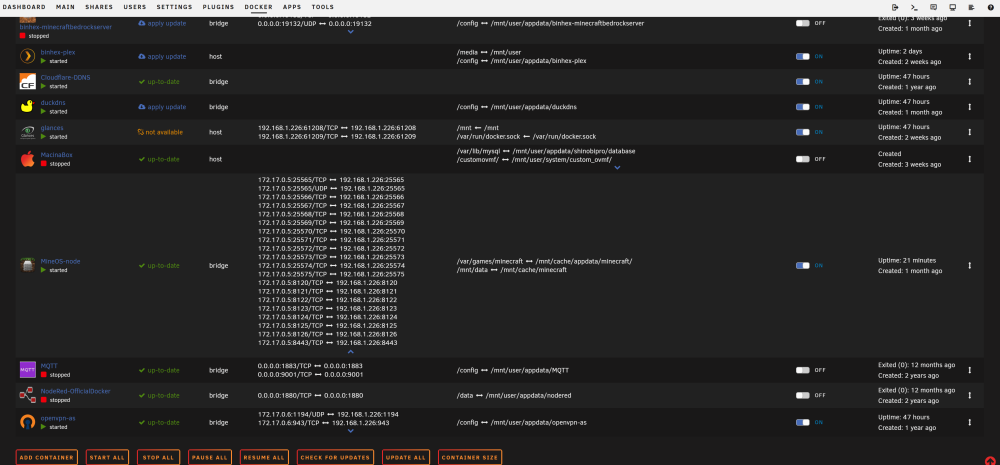Click the Add Container button
This screenshot has height=465, width=1000.
[x=47, y=457]
